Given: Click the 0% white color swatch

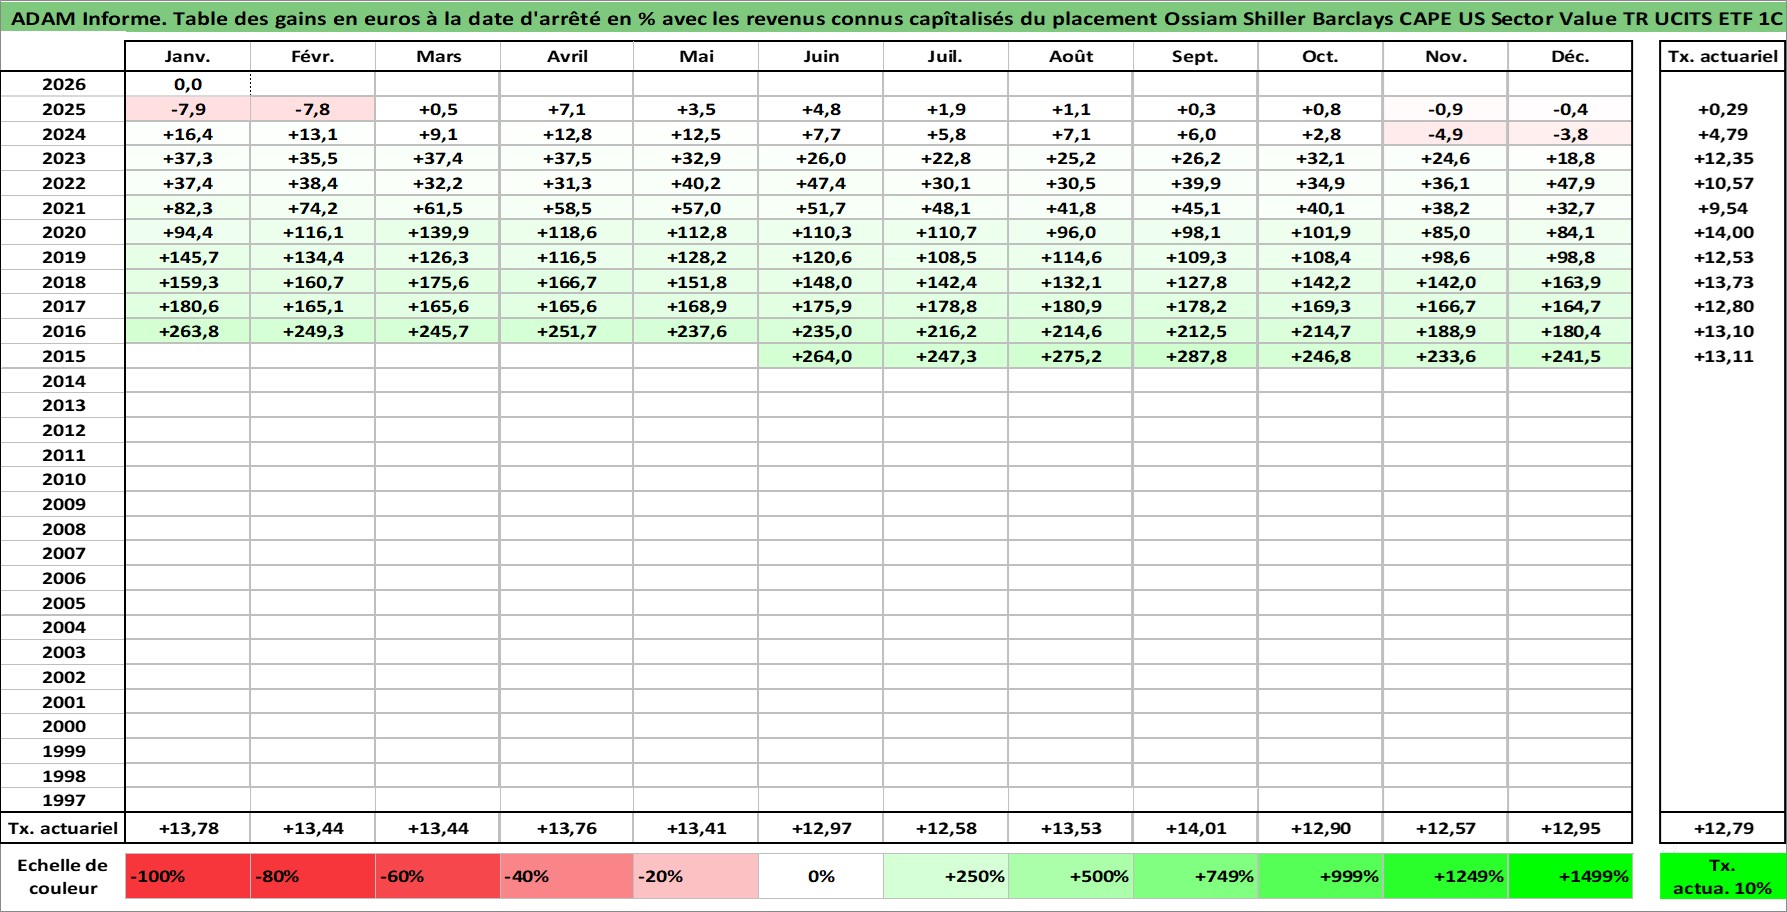Looking at the screenshot, I should (x=821, y=876).
